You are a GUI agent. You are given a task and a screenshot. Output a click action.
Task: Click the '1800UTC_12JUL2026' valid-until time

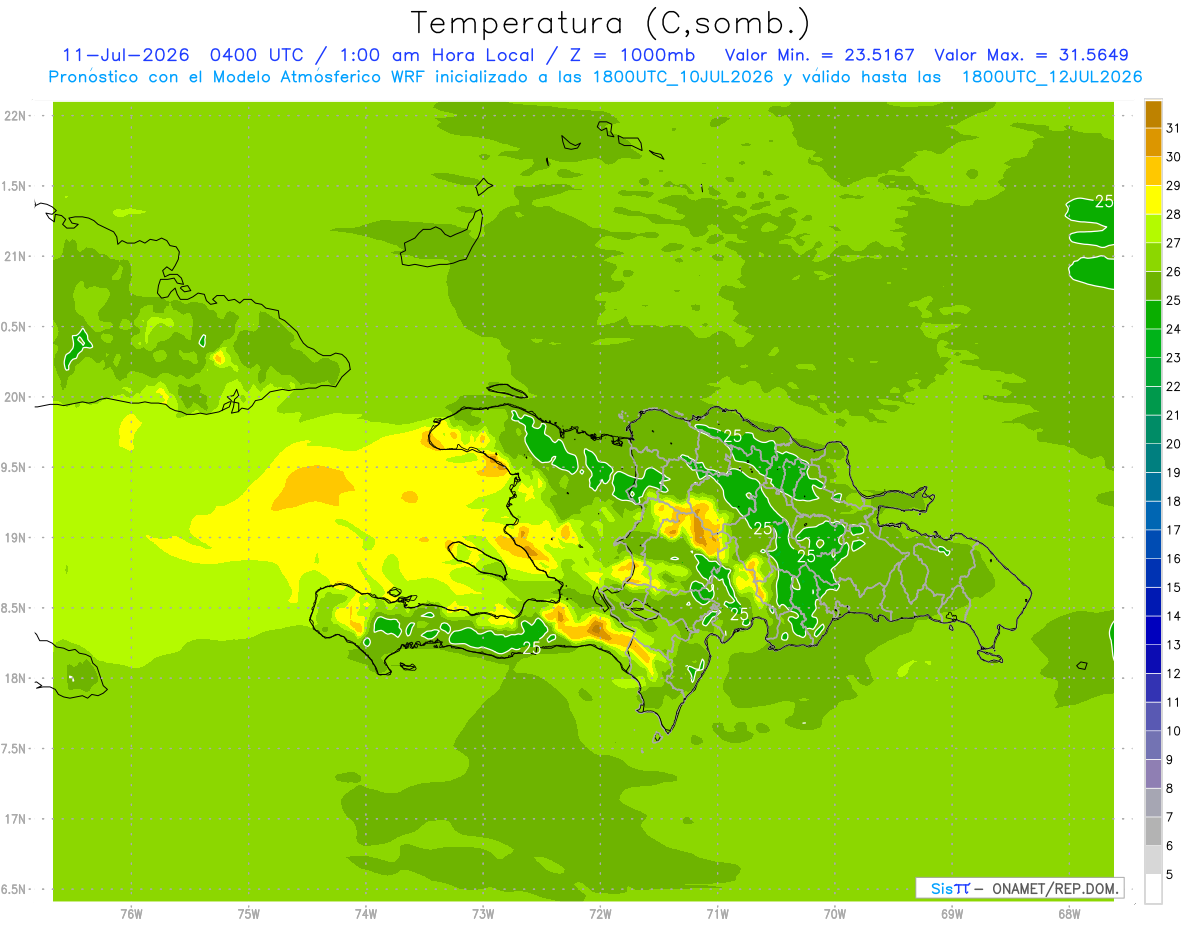coord(1052,77)
